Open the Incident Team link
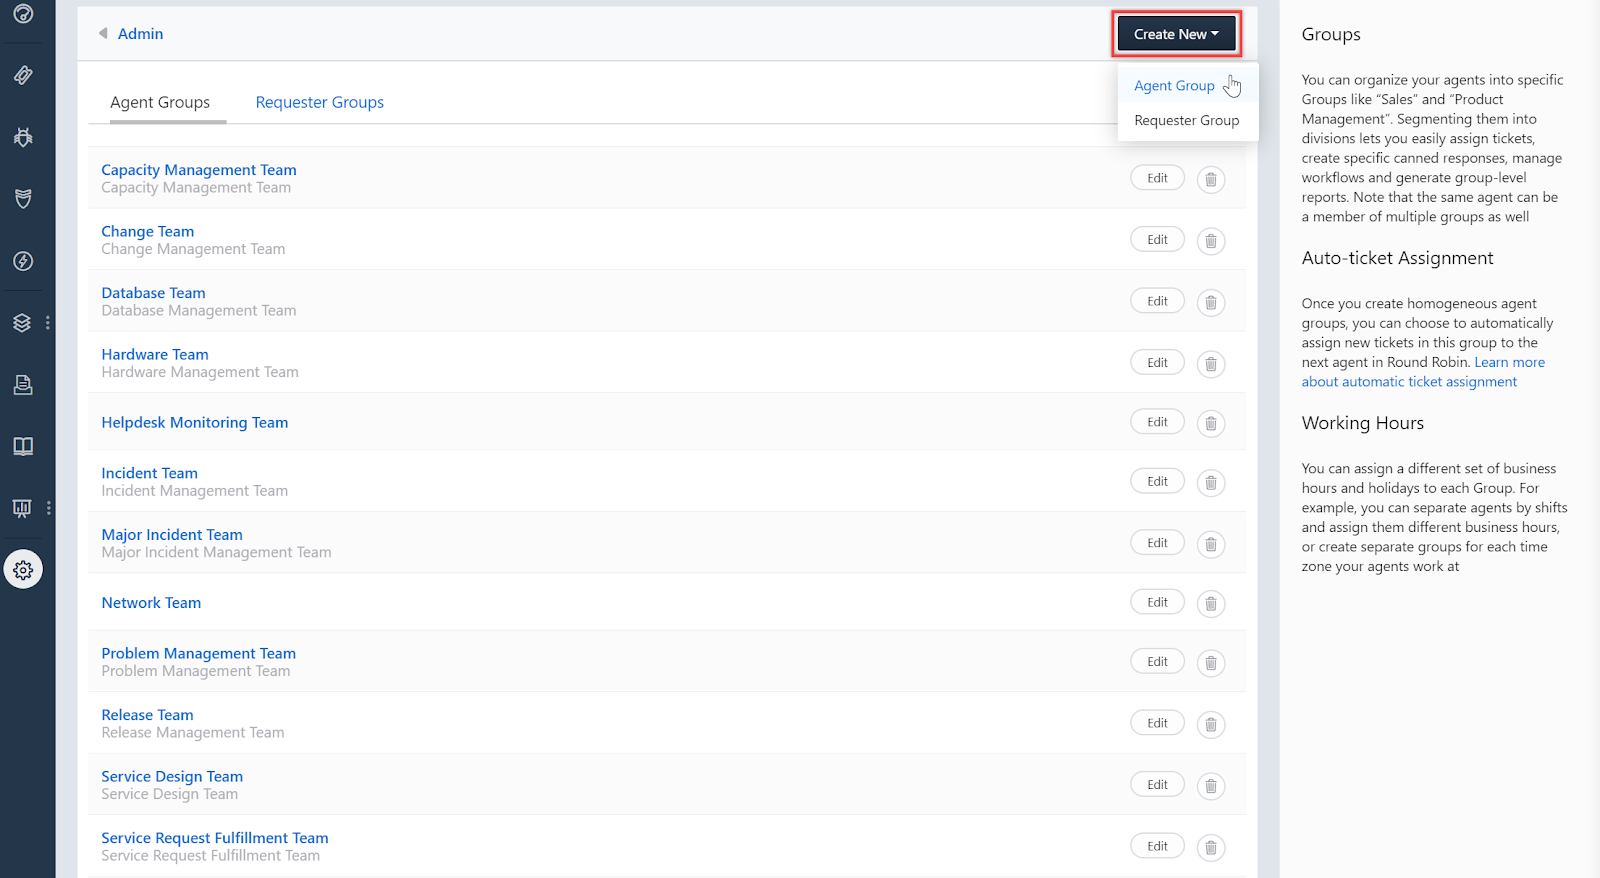Screen dimensions: 1600x878 [x=150, y=473]
